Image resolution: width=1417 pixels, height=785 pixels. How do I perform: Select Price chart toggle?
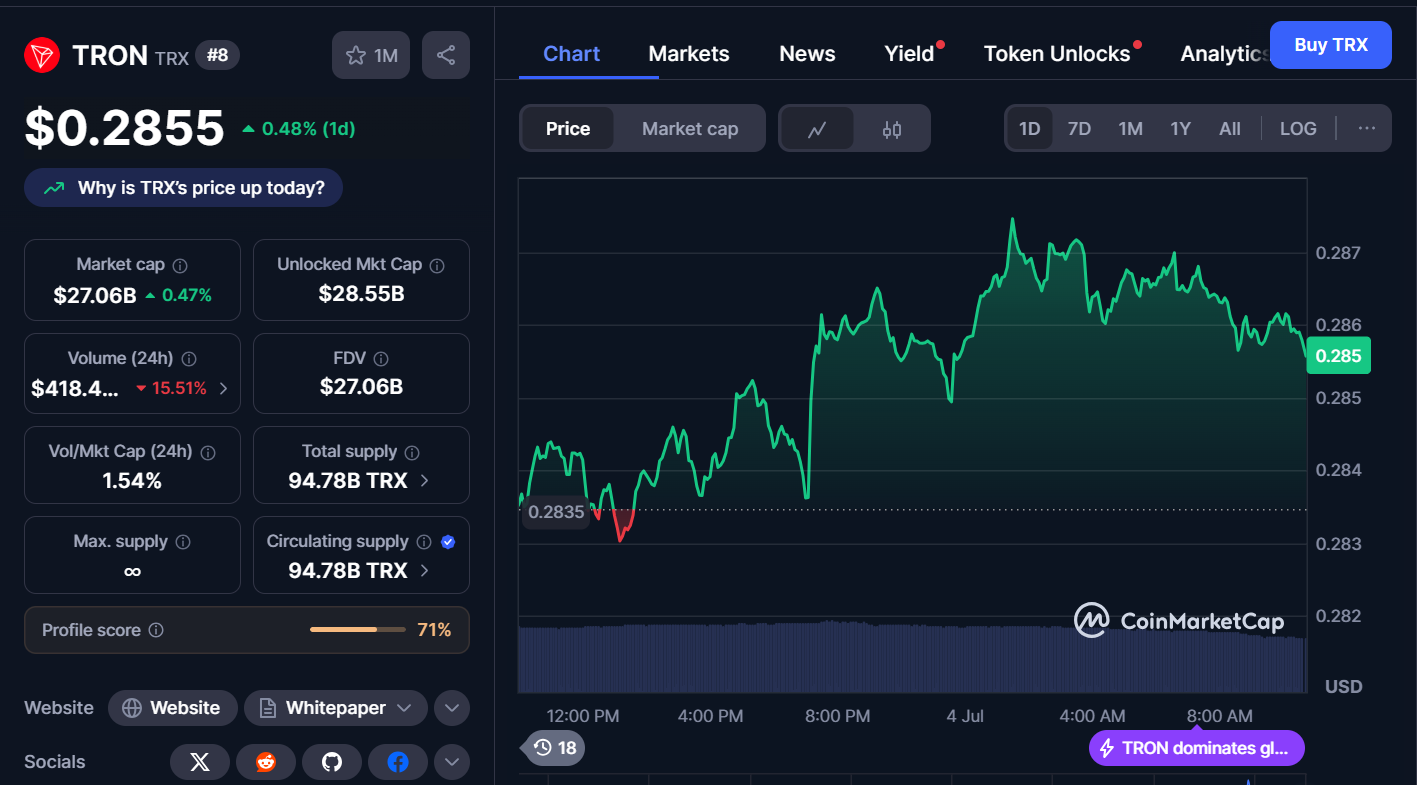coord(568,129)
